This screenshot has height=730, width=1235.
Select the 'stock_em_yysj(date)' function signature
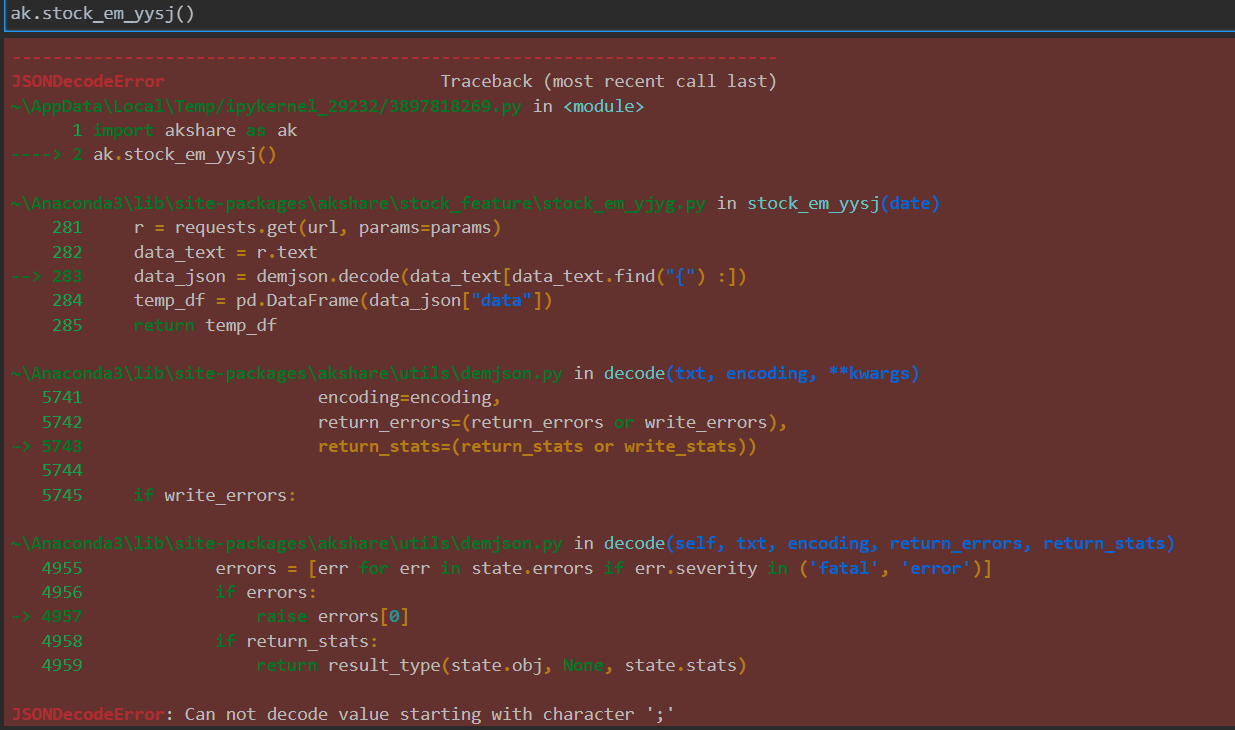(843, 203)
